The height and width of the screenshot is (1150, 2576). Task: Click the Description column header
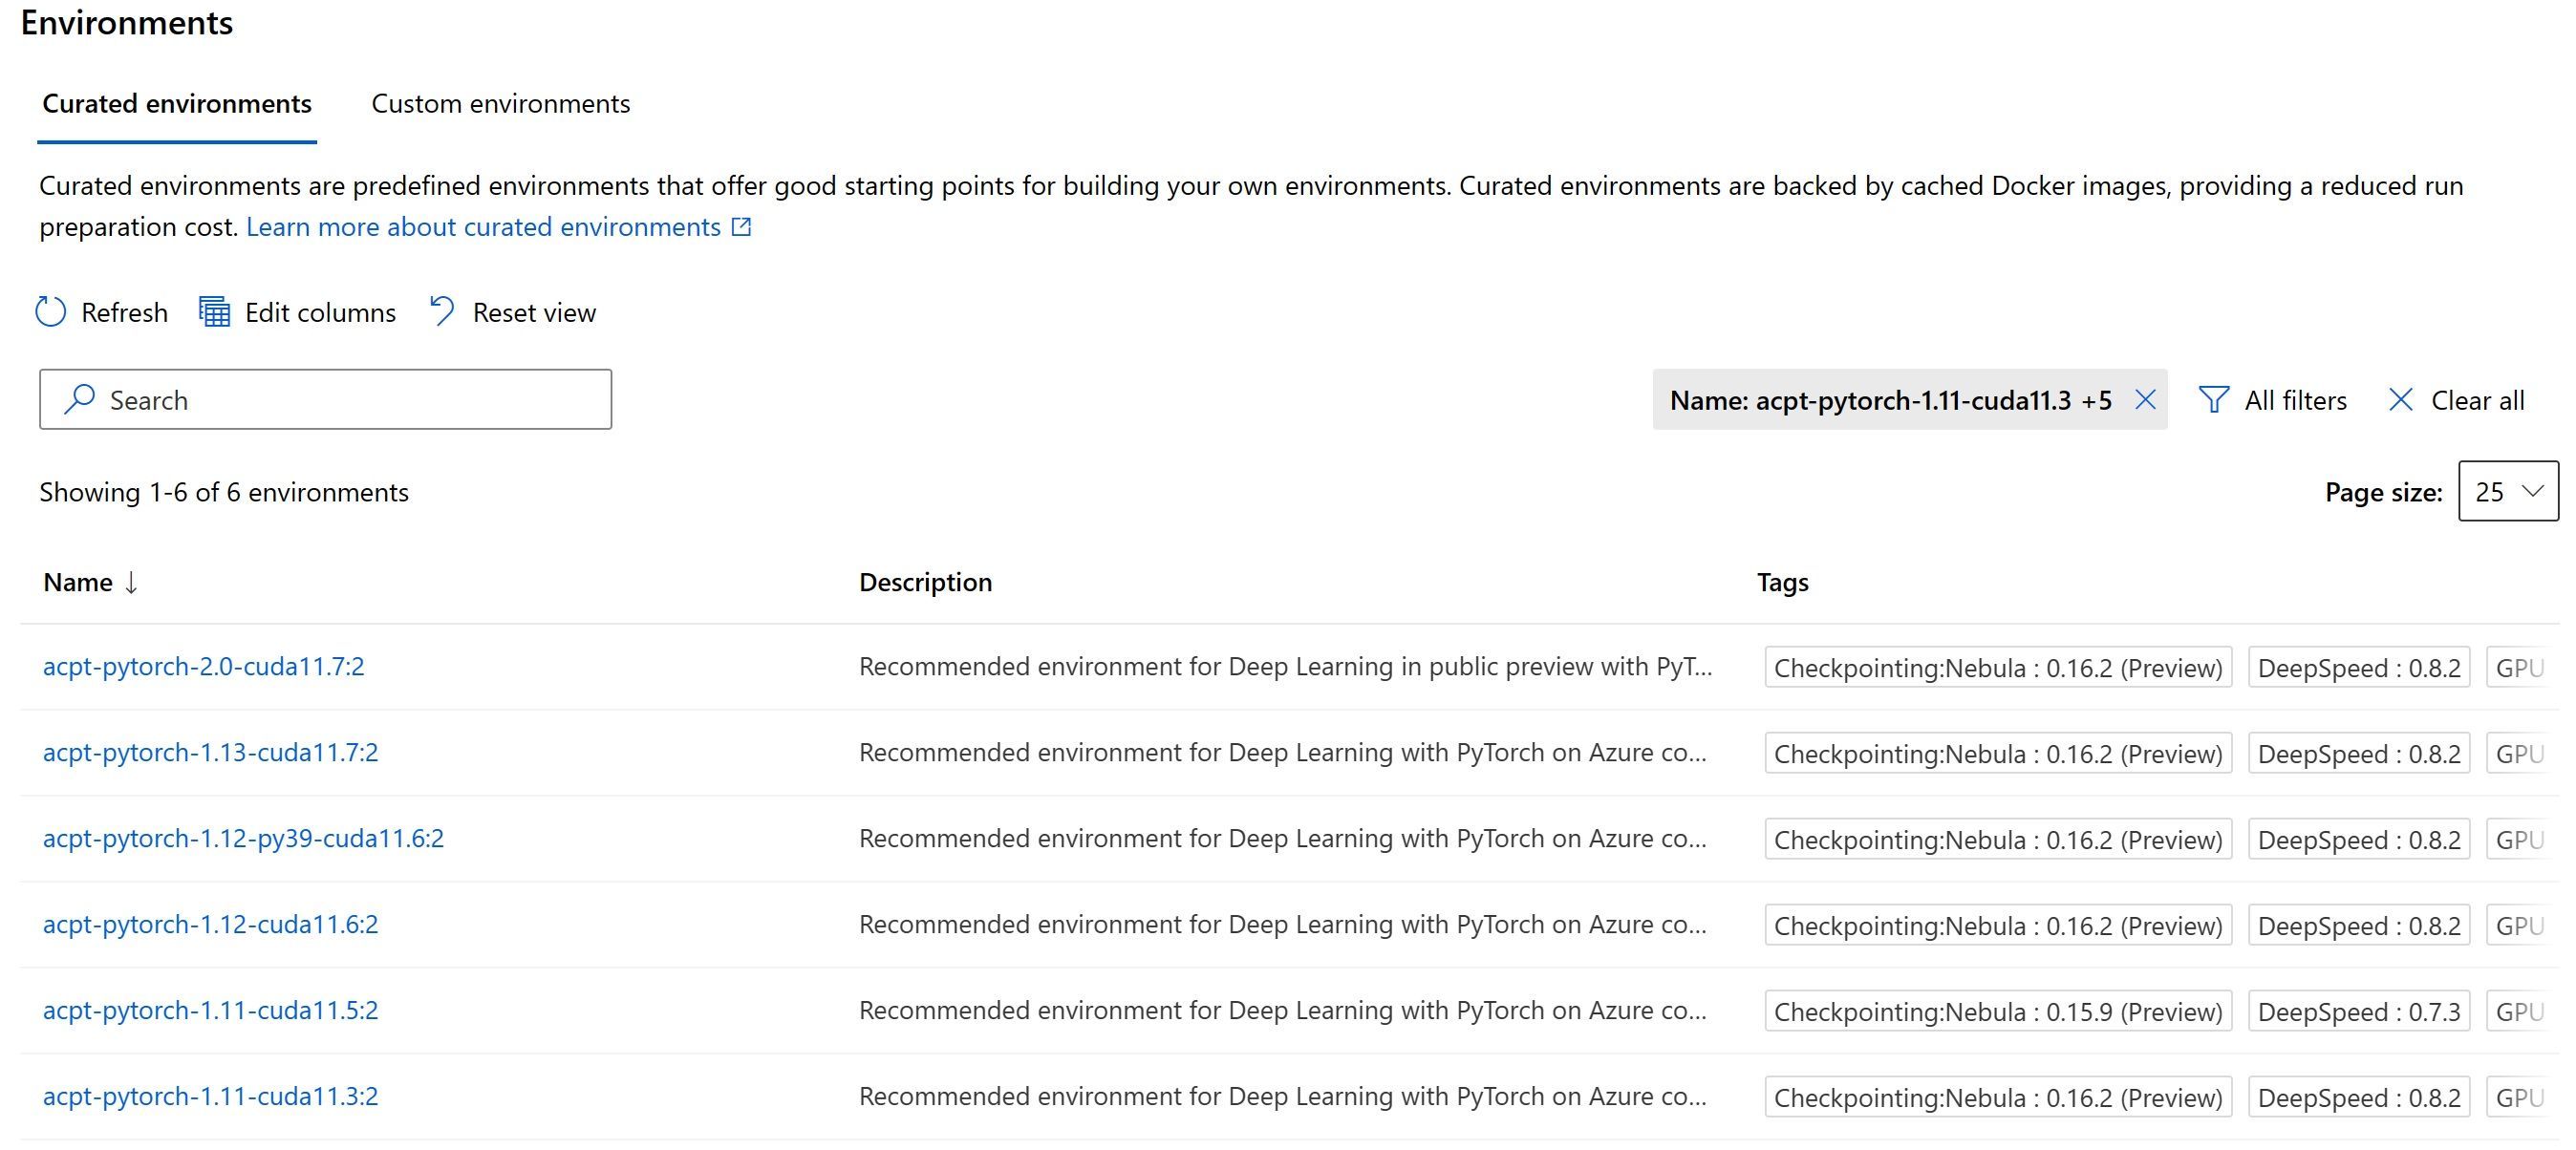click(925, 582)
